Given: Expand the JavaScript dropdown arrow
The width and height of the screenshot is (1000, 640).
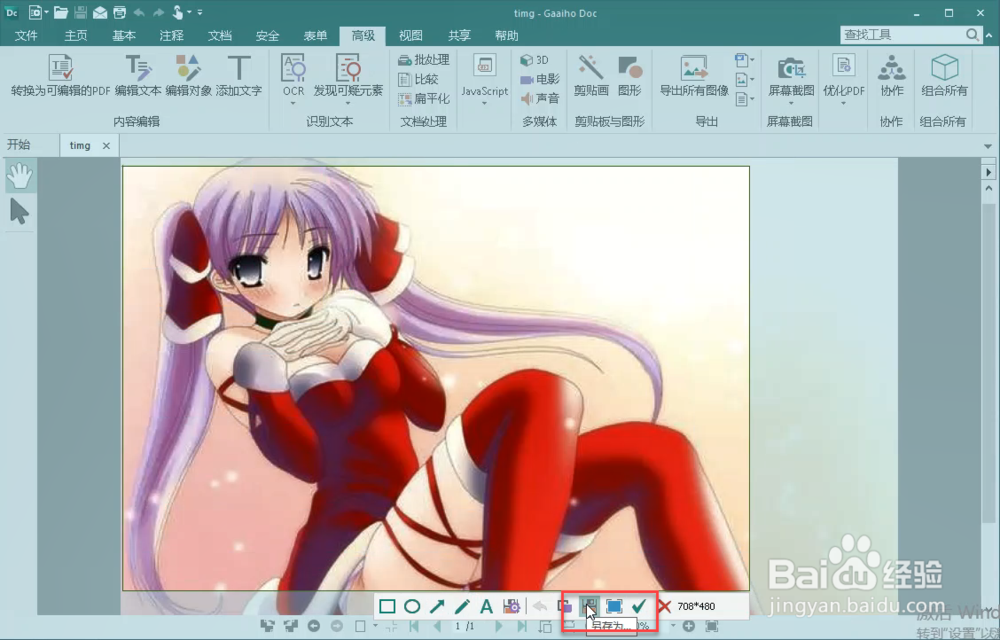Looking at the screenshot, I should 485,103.
